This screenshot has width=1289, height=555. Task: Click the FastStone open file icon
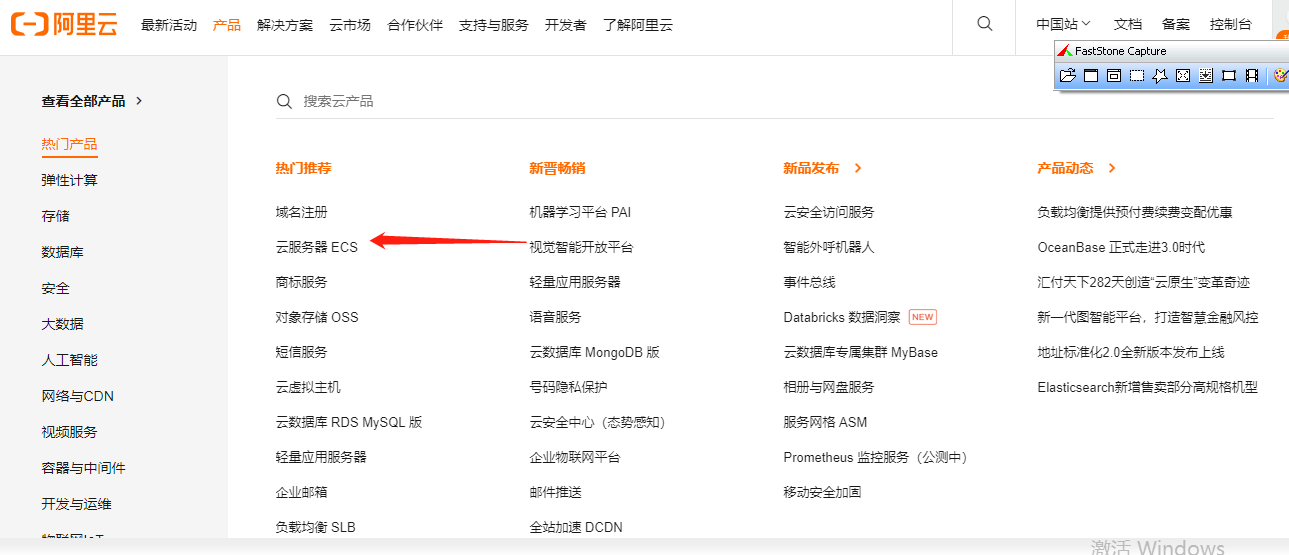pyautogui.click(x=1067, y=76)
